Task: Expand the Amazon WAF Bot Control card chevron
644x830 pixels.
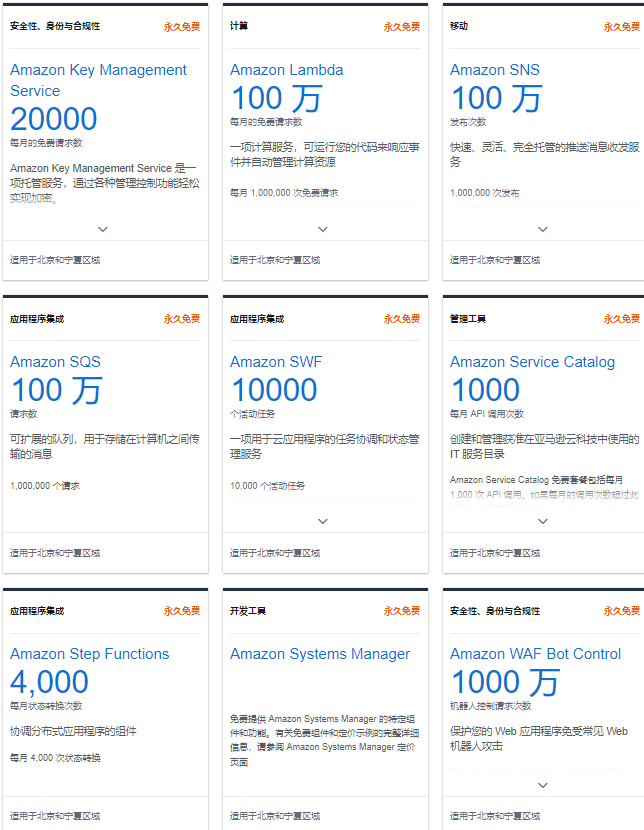Action: click(x=543, y=785)
